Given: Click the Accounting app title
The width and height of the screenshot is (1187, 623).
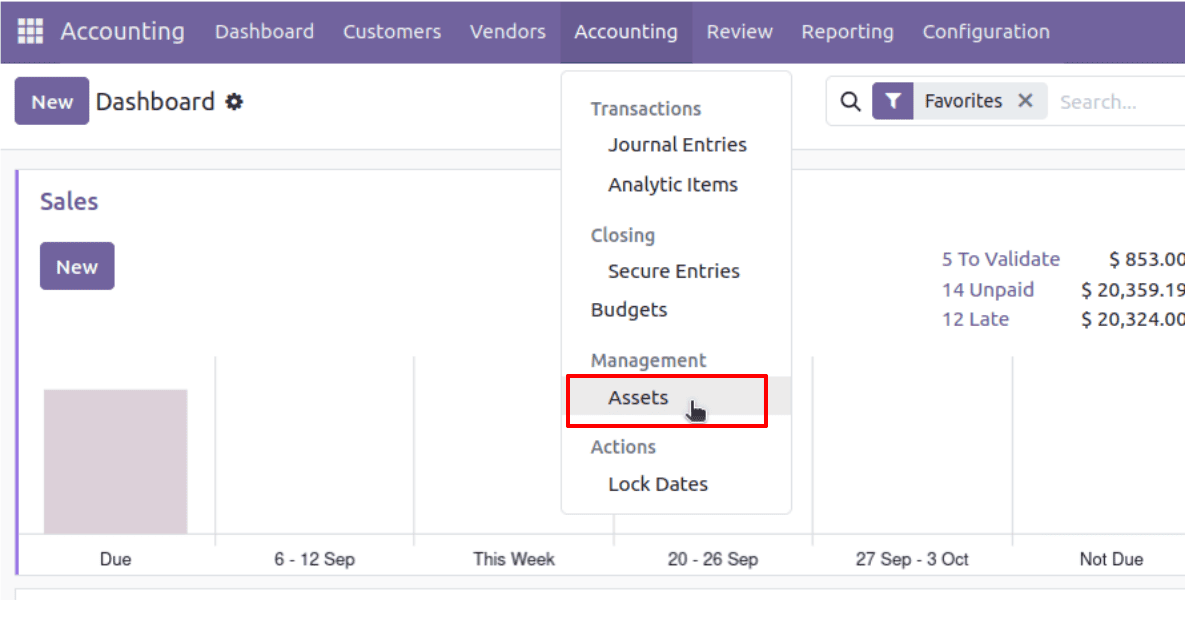Looking at the screenshot, I should pyautogui.click(x=123, y=31).
